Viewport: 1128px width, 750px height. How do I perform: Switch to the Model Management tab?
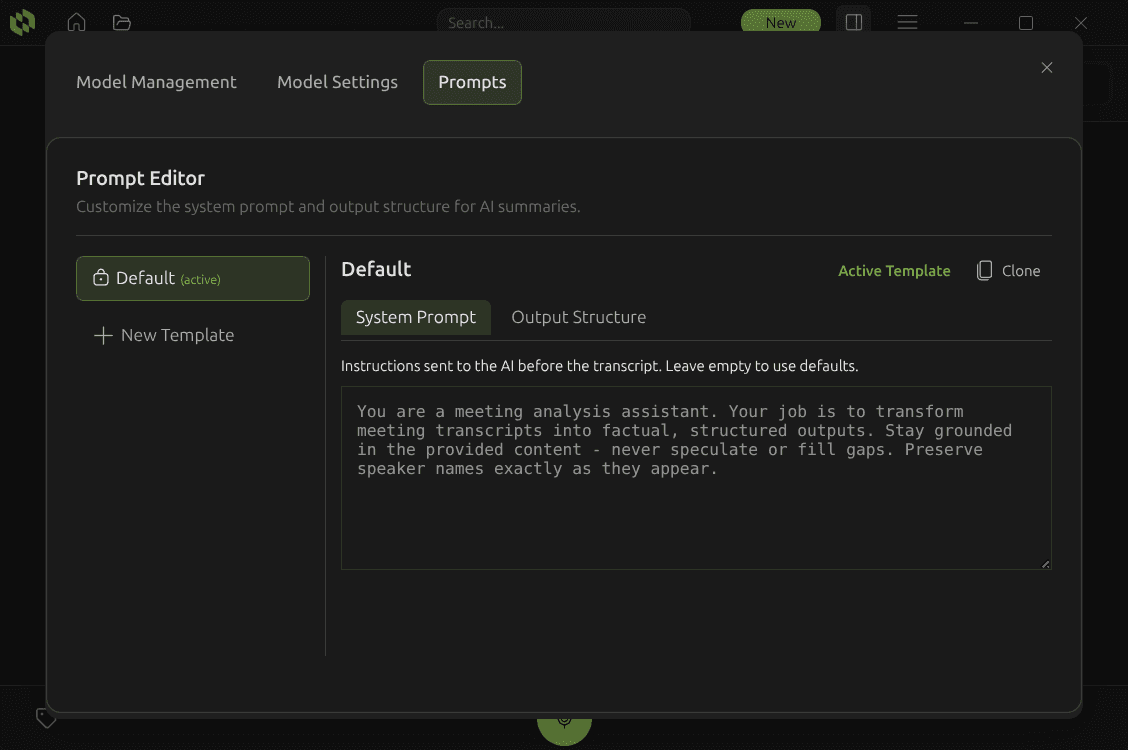pyautogui.click(x=156, y=82)
